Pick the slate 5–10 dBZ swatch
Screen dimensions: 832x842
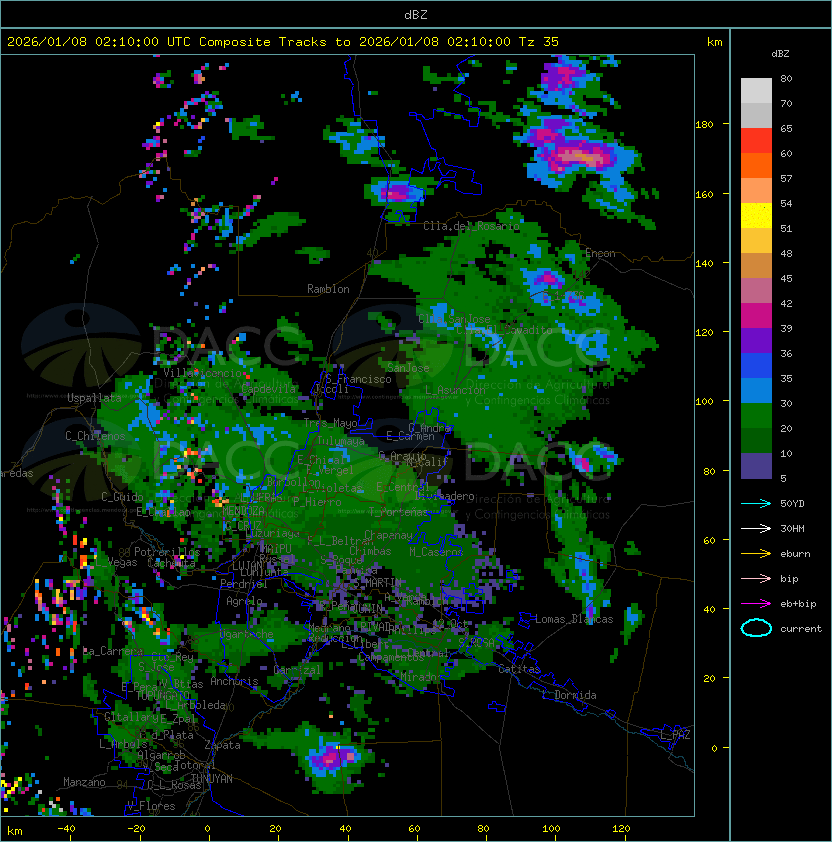(756, 466)
